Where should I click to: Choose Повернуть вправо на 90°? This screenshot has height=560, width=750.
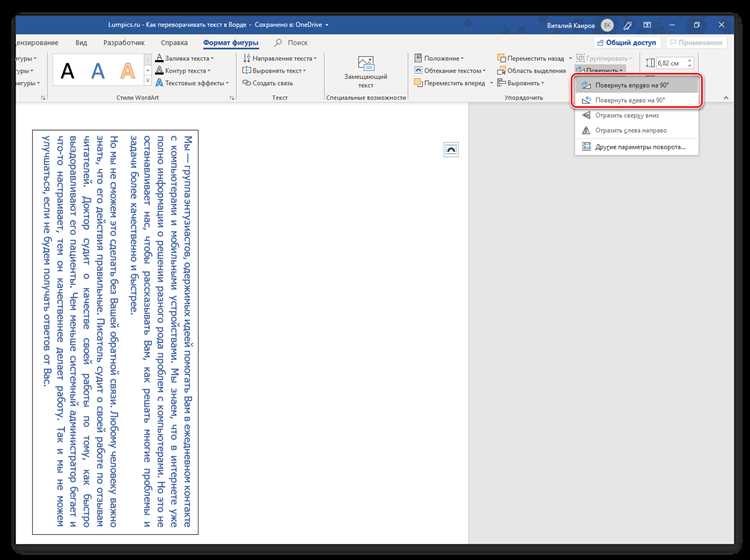pos(637,85)
